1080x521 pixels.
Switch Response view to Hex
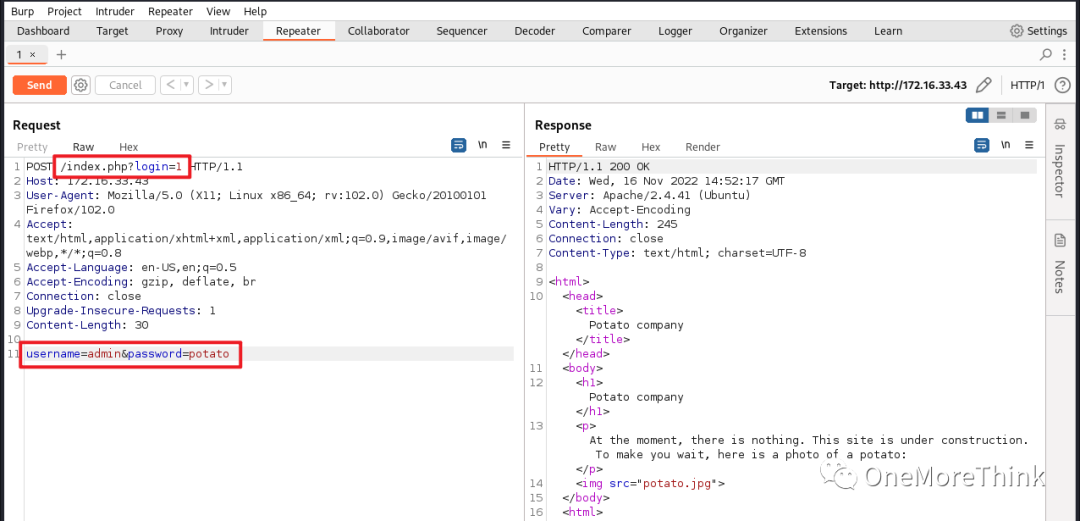pos(651,147)
